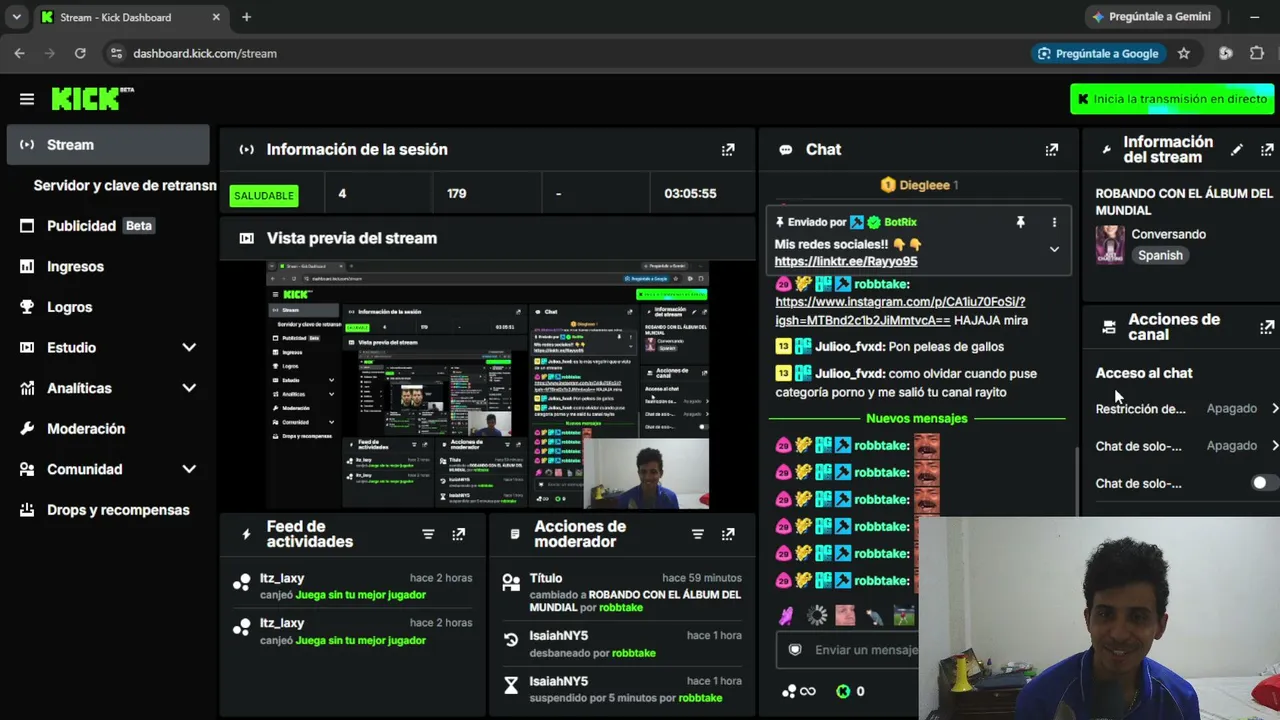1280x720 pixels.
Task: Select Stream in the sidebar
Action: (108, 145)
